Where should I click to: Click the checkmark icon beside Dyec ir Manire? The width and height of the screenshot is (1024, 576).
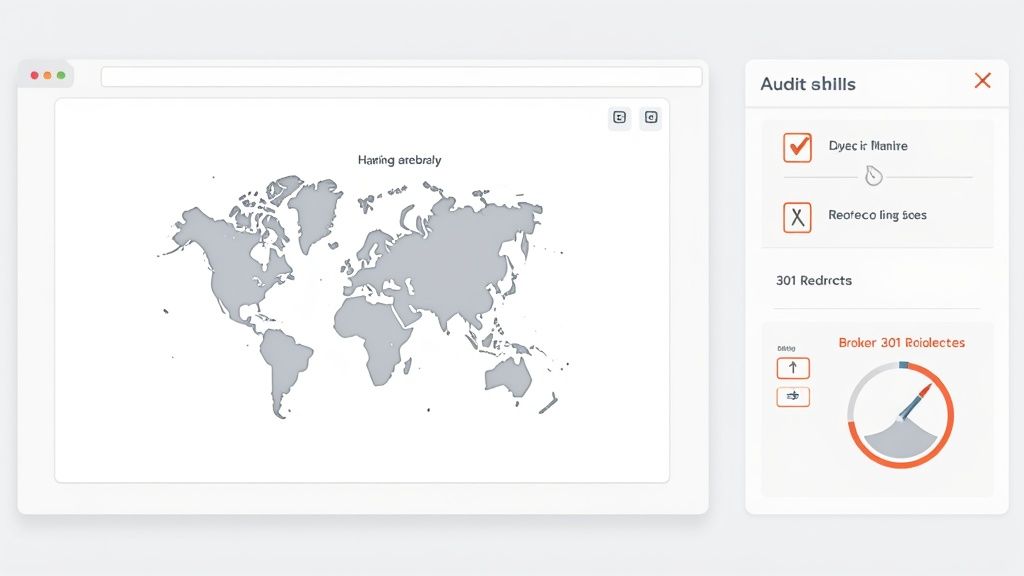796,147
